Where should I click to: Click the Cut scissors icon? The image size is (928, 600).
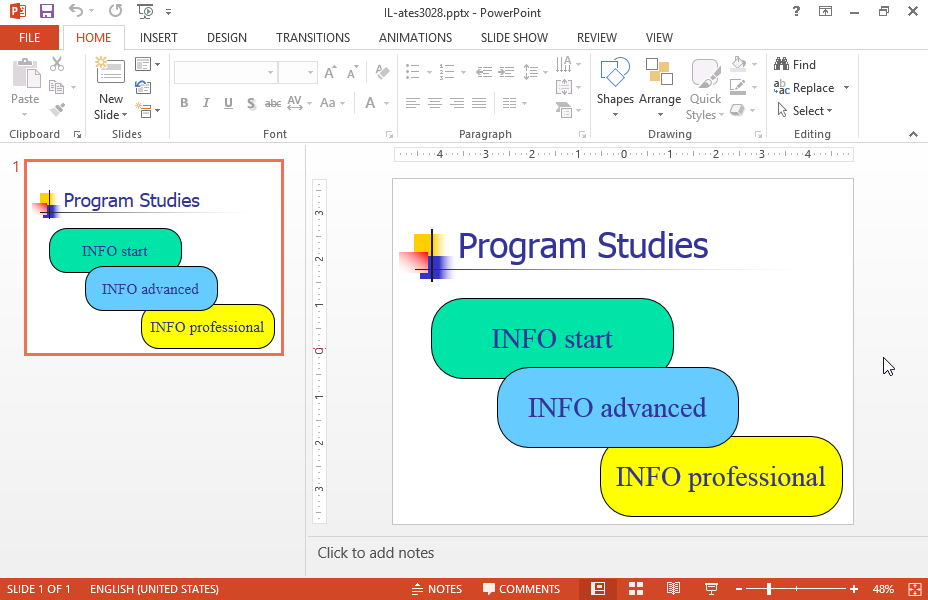(x=57, y=63)
